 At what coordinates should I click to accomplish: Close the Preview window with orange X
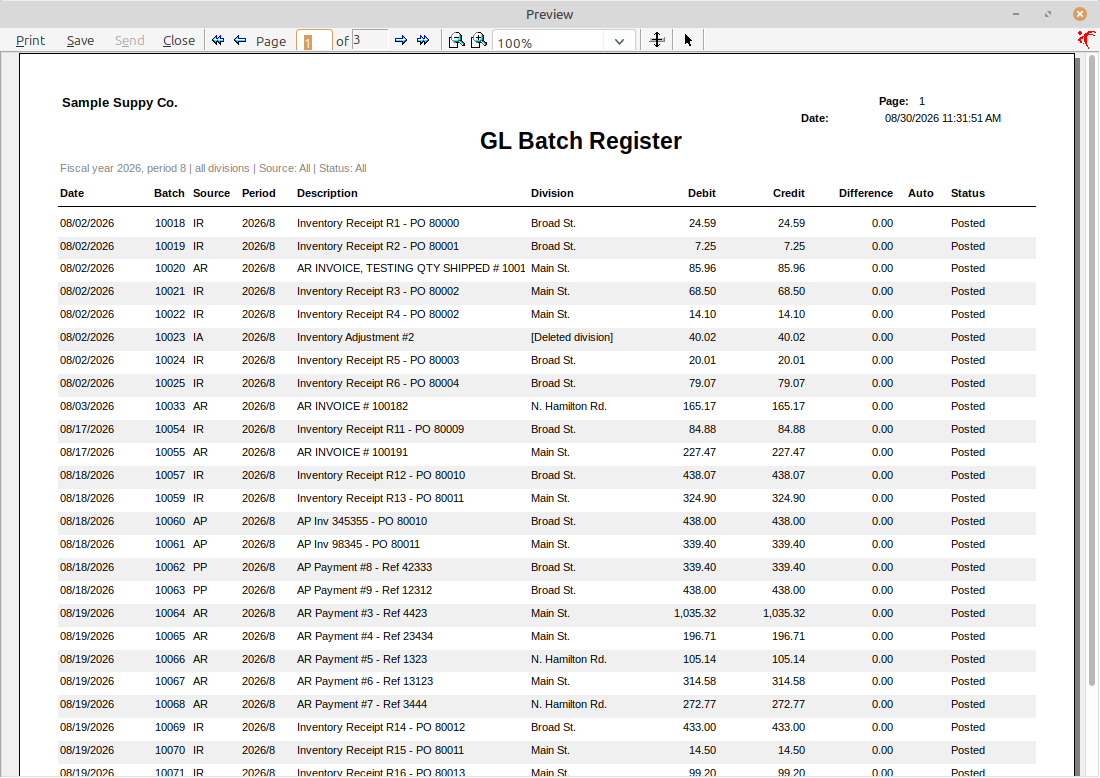(1080, 14)
